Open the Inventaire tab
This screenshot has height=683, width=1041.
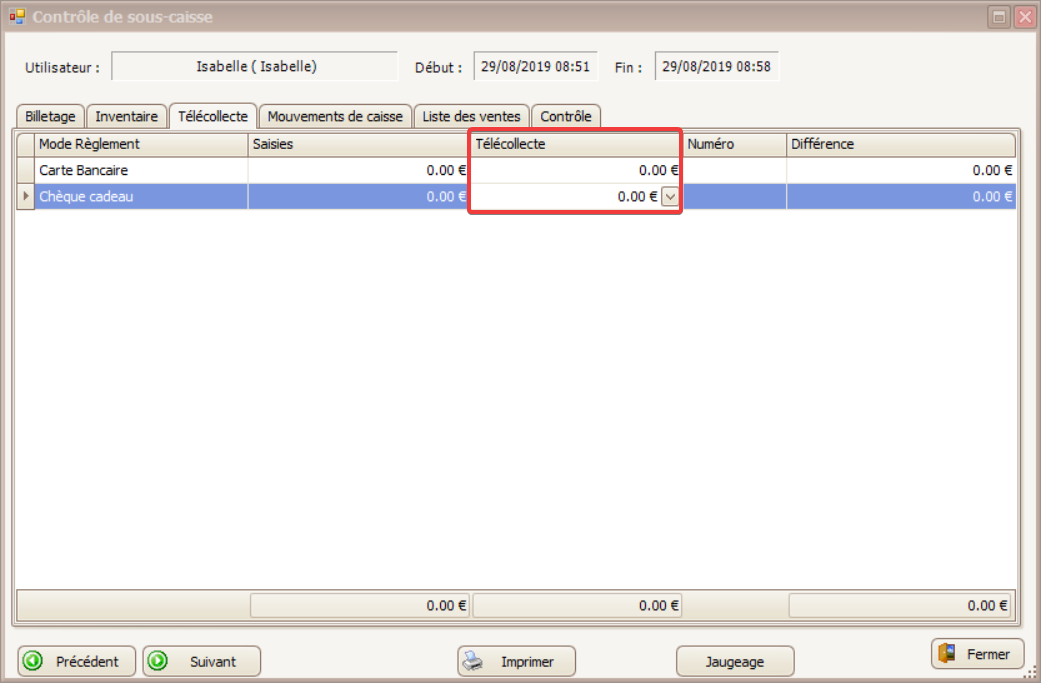[126, 116]
